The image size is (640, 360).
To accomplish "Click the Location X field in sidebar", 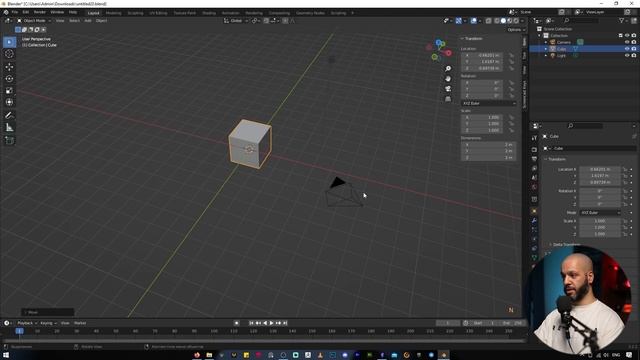I will (x=482, y=55).
